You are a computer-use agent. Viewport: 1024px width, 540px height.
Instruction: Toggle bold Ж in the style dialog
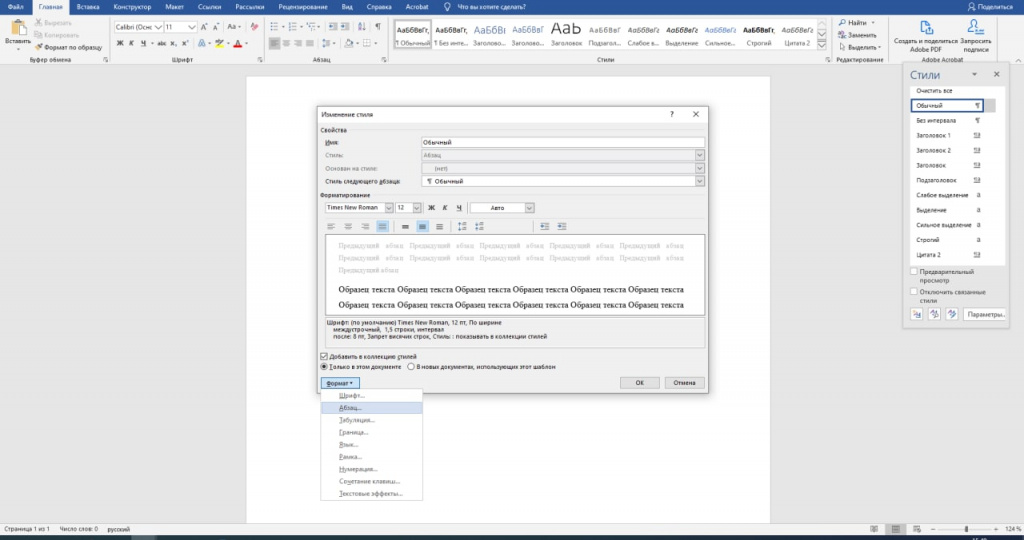431,208
